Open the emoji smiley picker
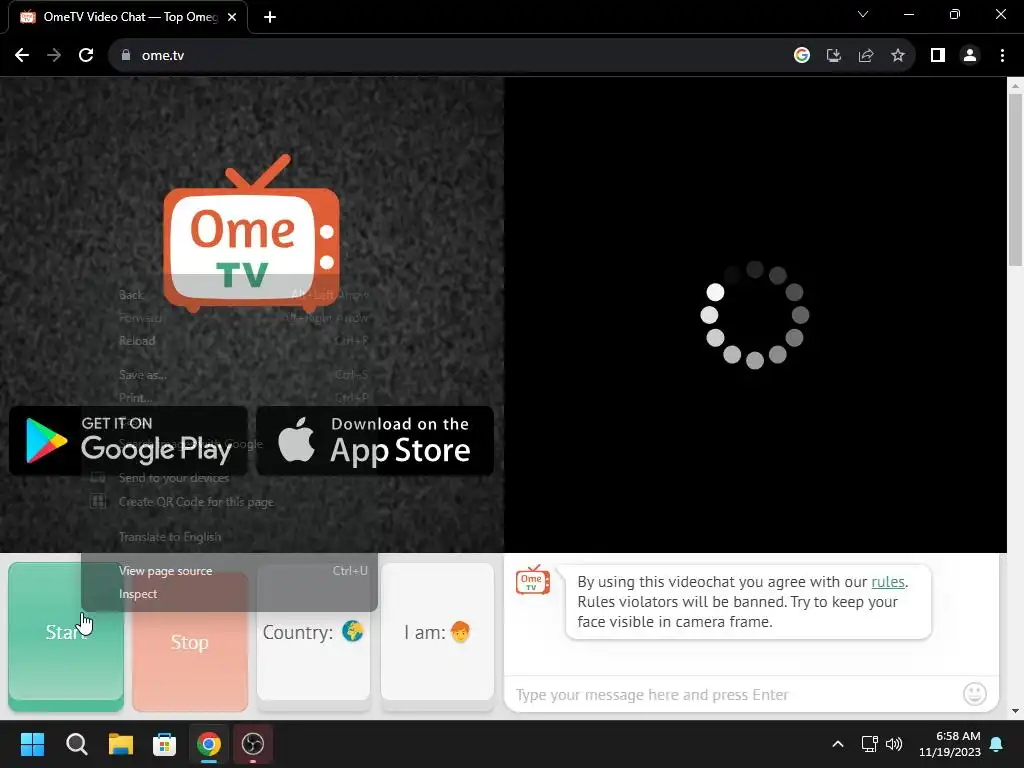The height and width of the screenshot is (768, 1024). (974, 694)
